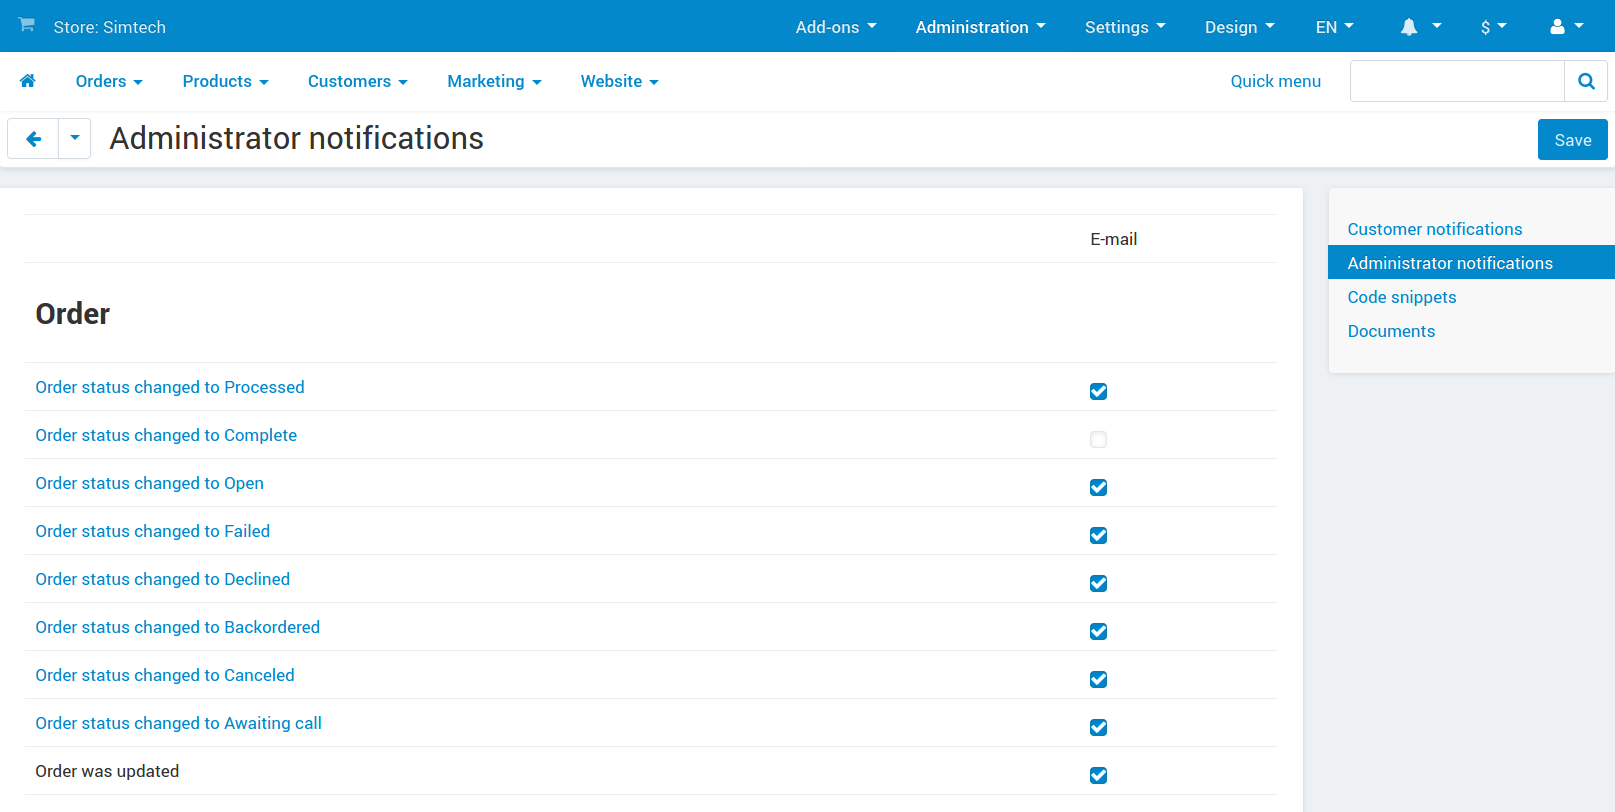Screen dimensions: 1615x812
Task: Tick email for Order status changed to Complete
Action: coord(1098,439)
